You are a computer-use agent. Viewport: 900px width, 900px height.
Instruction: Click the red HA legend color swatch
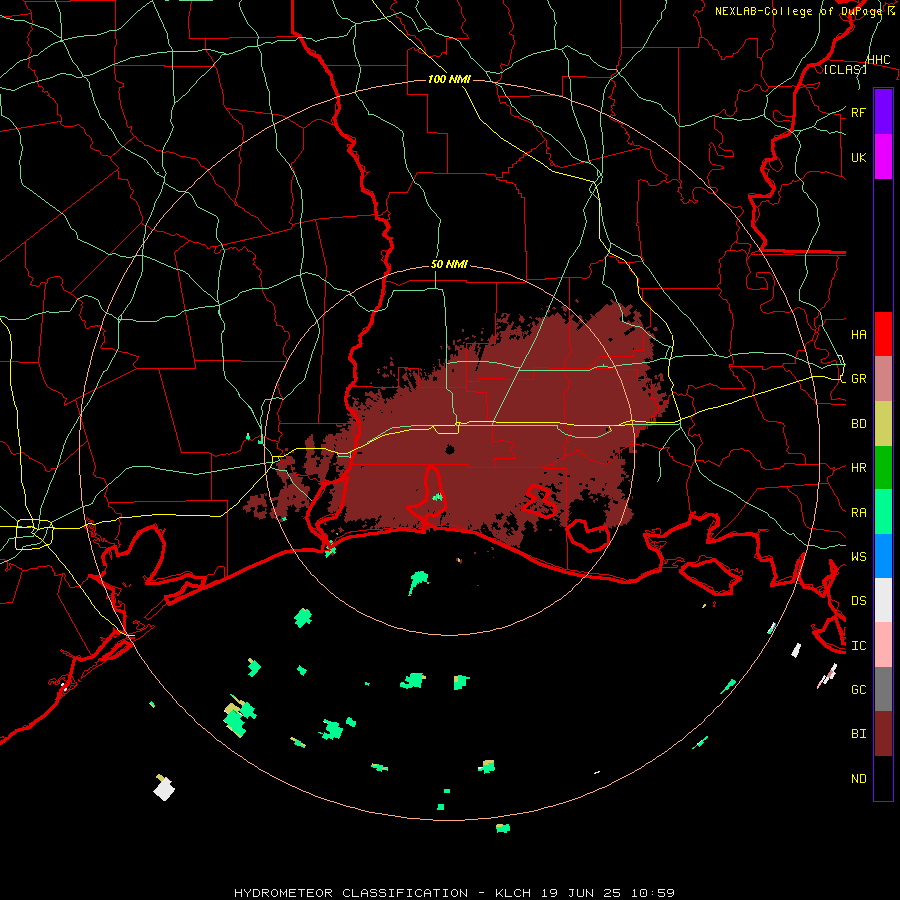[x=883, y=334]
